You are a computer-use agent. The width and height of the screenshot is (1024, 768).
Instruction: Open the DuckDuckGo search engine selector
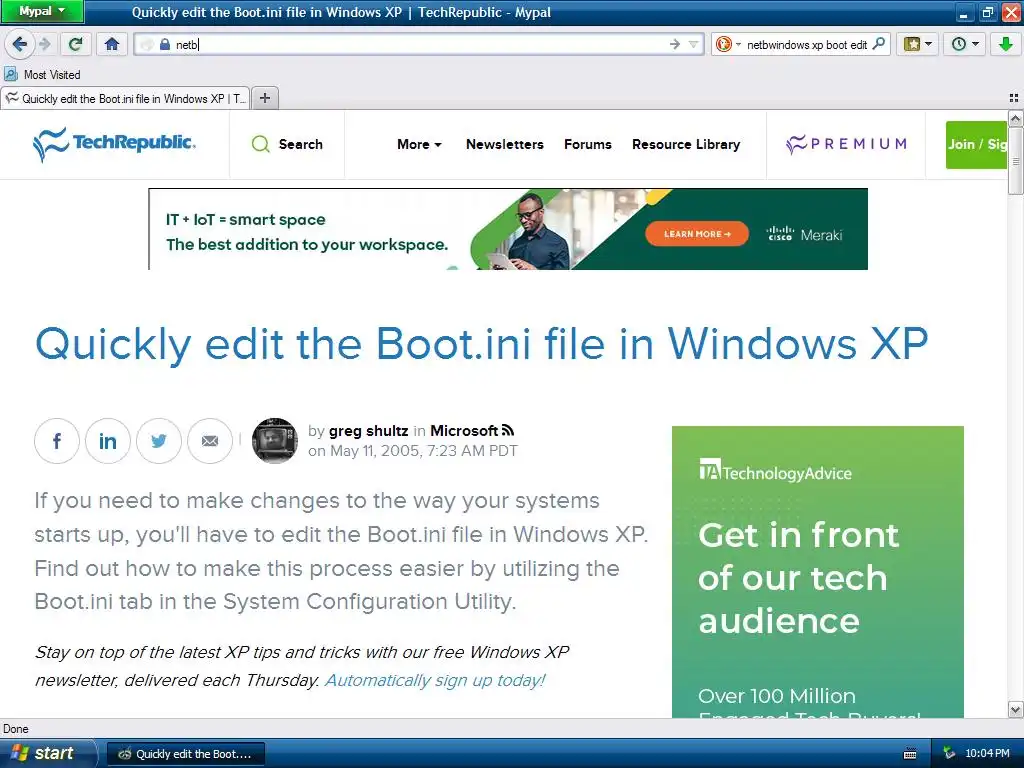728,44
